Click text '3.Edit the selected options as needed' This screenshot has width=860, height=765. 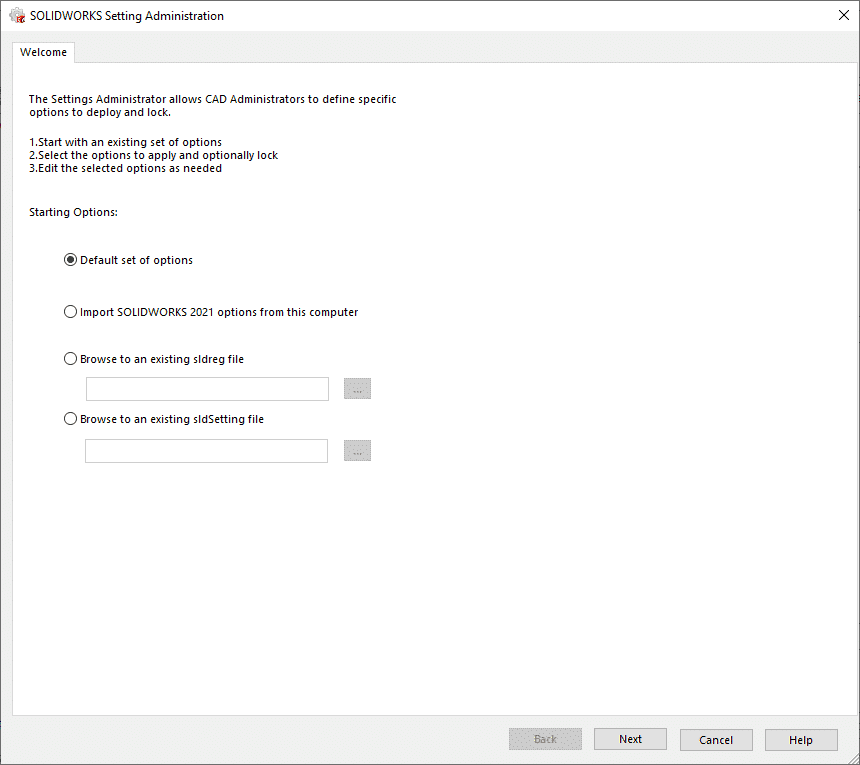tap(125, 168)
